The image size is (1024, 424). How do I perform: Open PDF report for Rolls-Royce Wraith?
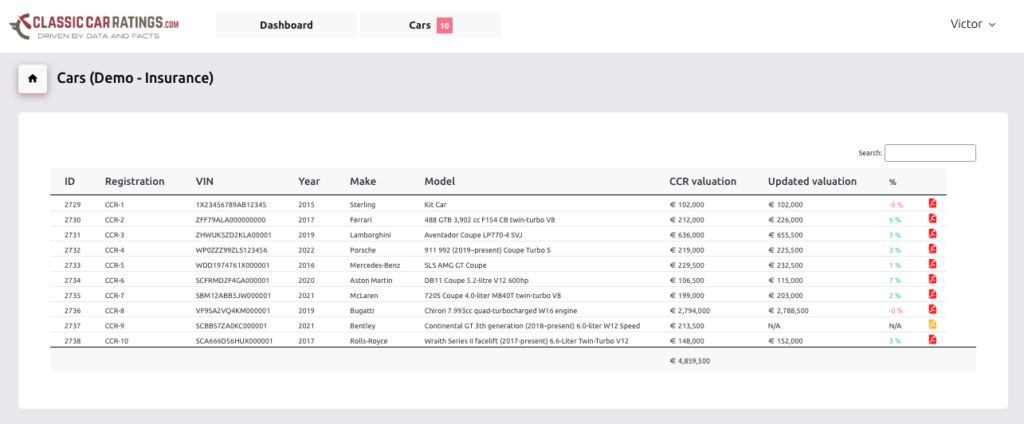933,339
